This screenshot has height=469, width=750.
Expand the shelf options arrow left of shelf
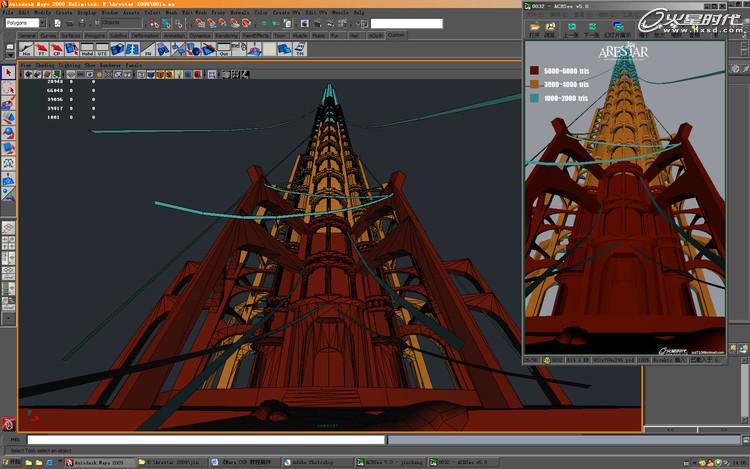click(x=10, y=53)
